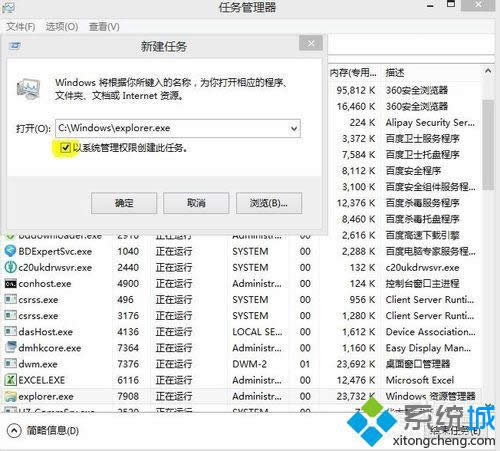
Task: Open the 打开(O) combo box dropdown arrow
Action: [294, 128]
